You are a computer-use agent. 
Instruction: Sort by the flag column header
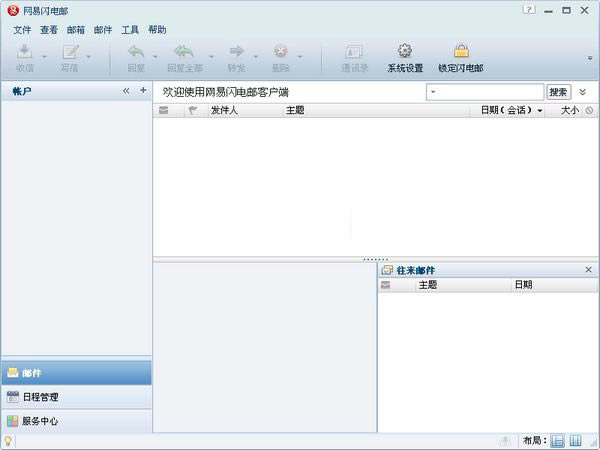coord(193,110)
